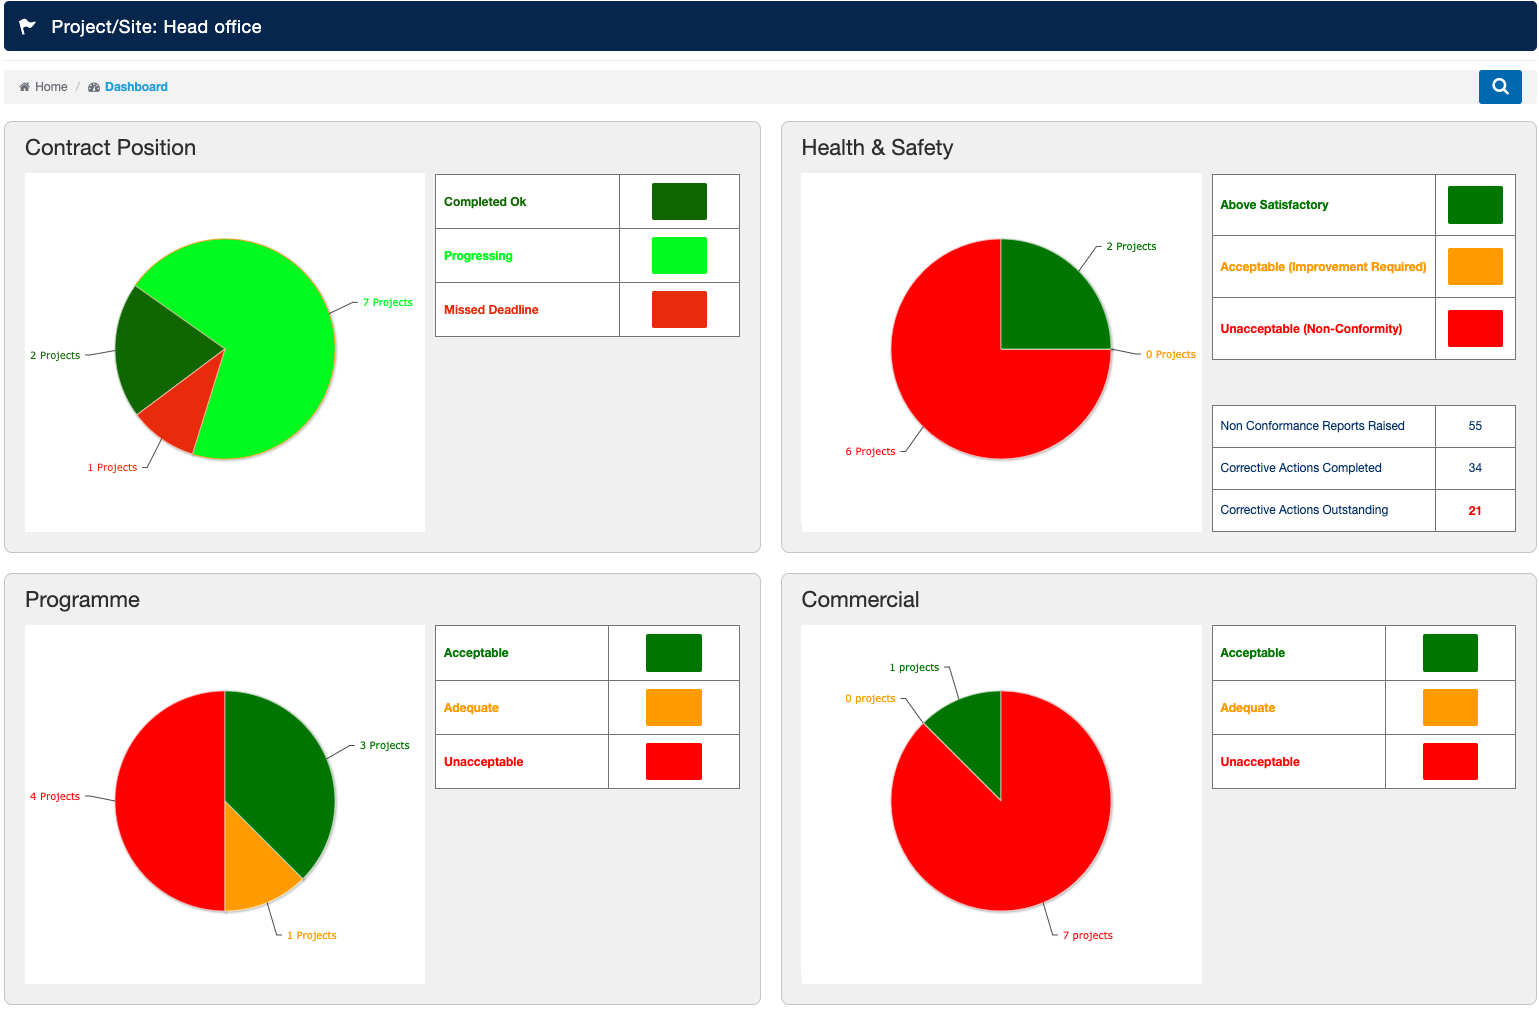This screenshot has height=1013, width=1539.
Task: Click the Missed Deadline red swatch
Action: point(679,309)
